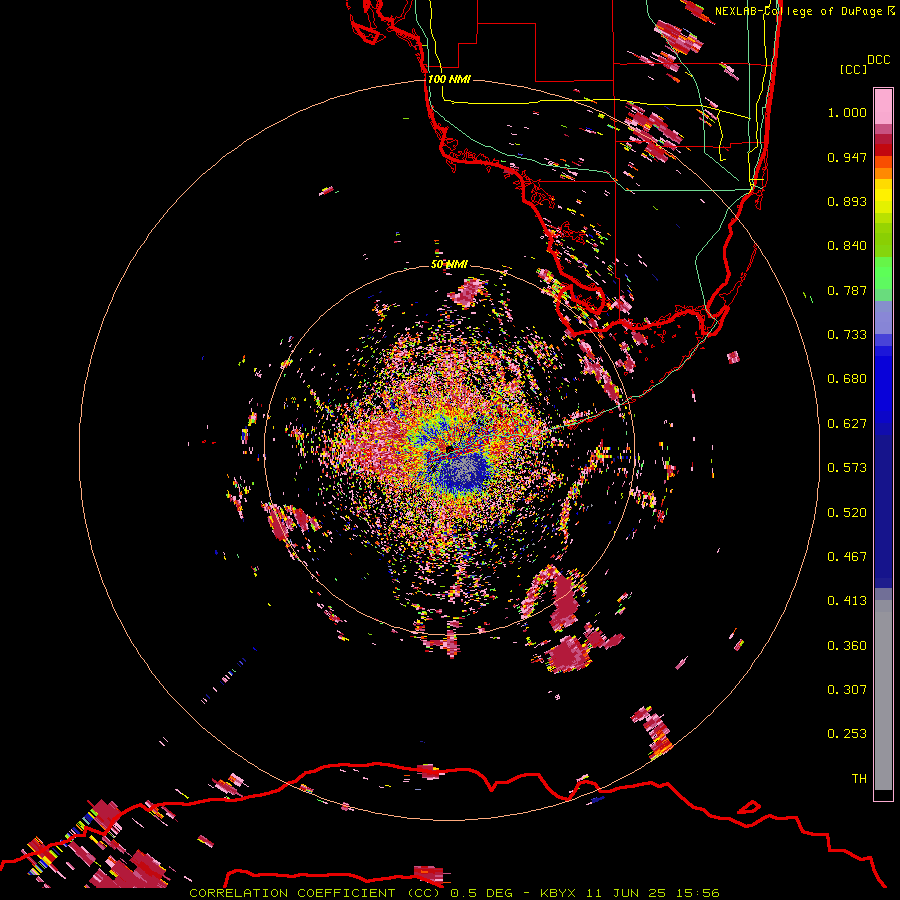The height and width of the screenshot is (900, 900).
Task: Click the light pink top segment of the color bar
Action: click(883, 107)
